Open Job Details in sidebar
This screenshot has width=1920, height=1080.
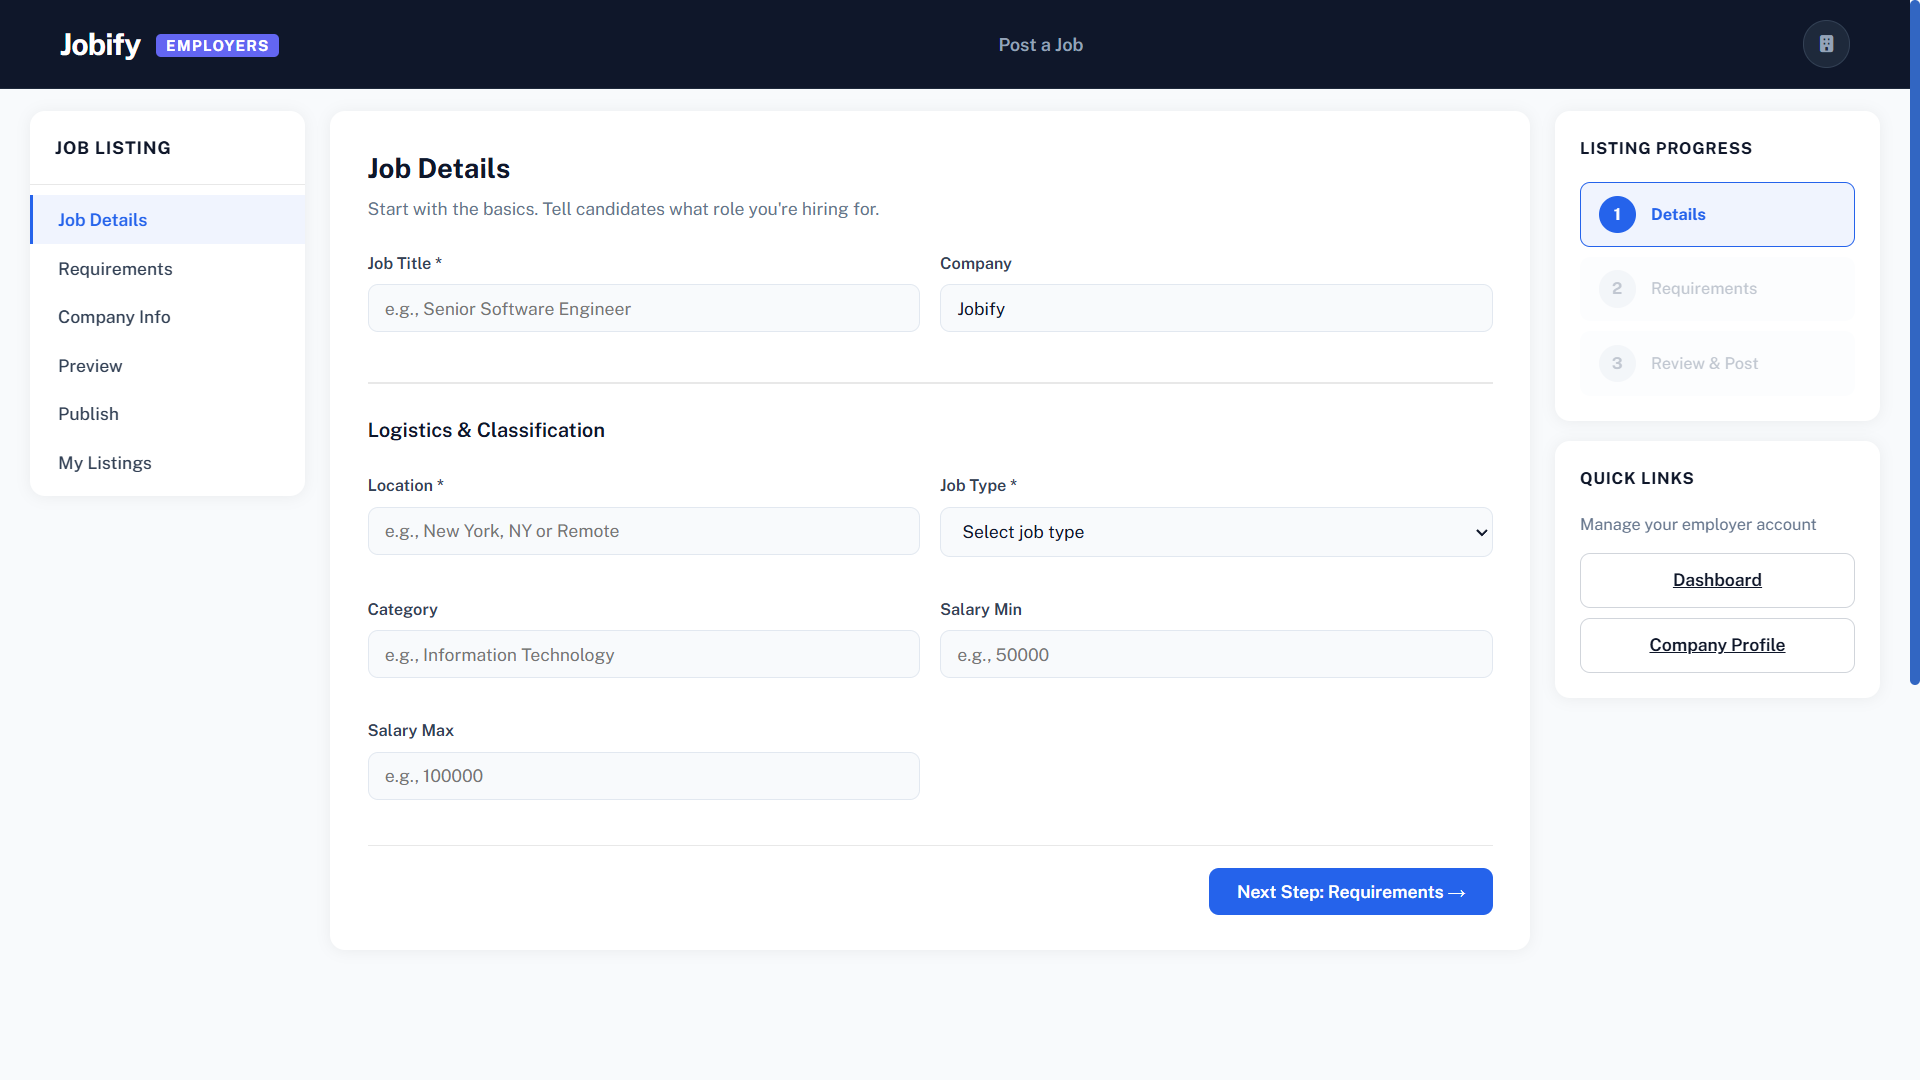(x=168, y=220)
